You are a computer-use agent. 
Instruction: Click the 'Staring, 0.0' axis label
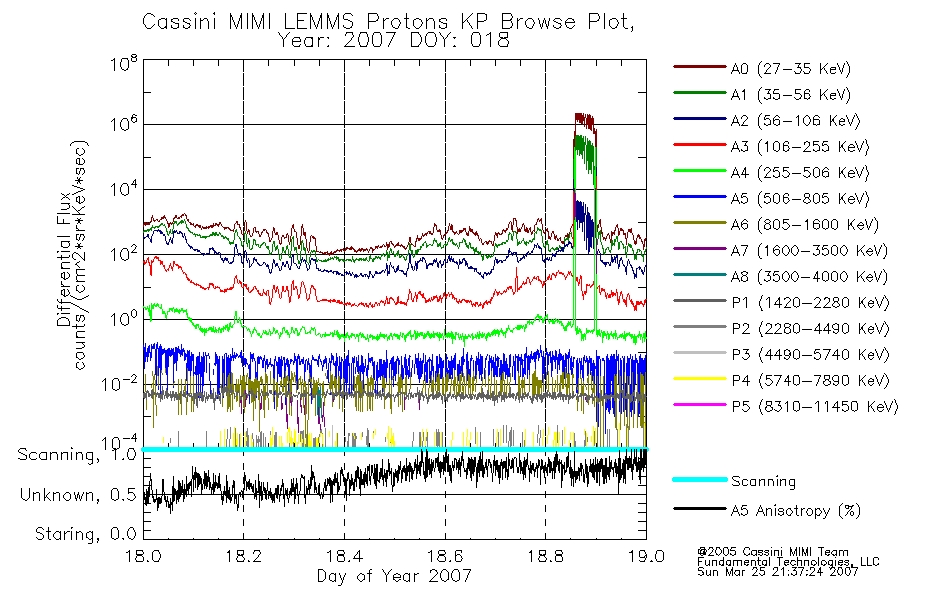(85, 534)
